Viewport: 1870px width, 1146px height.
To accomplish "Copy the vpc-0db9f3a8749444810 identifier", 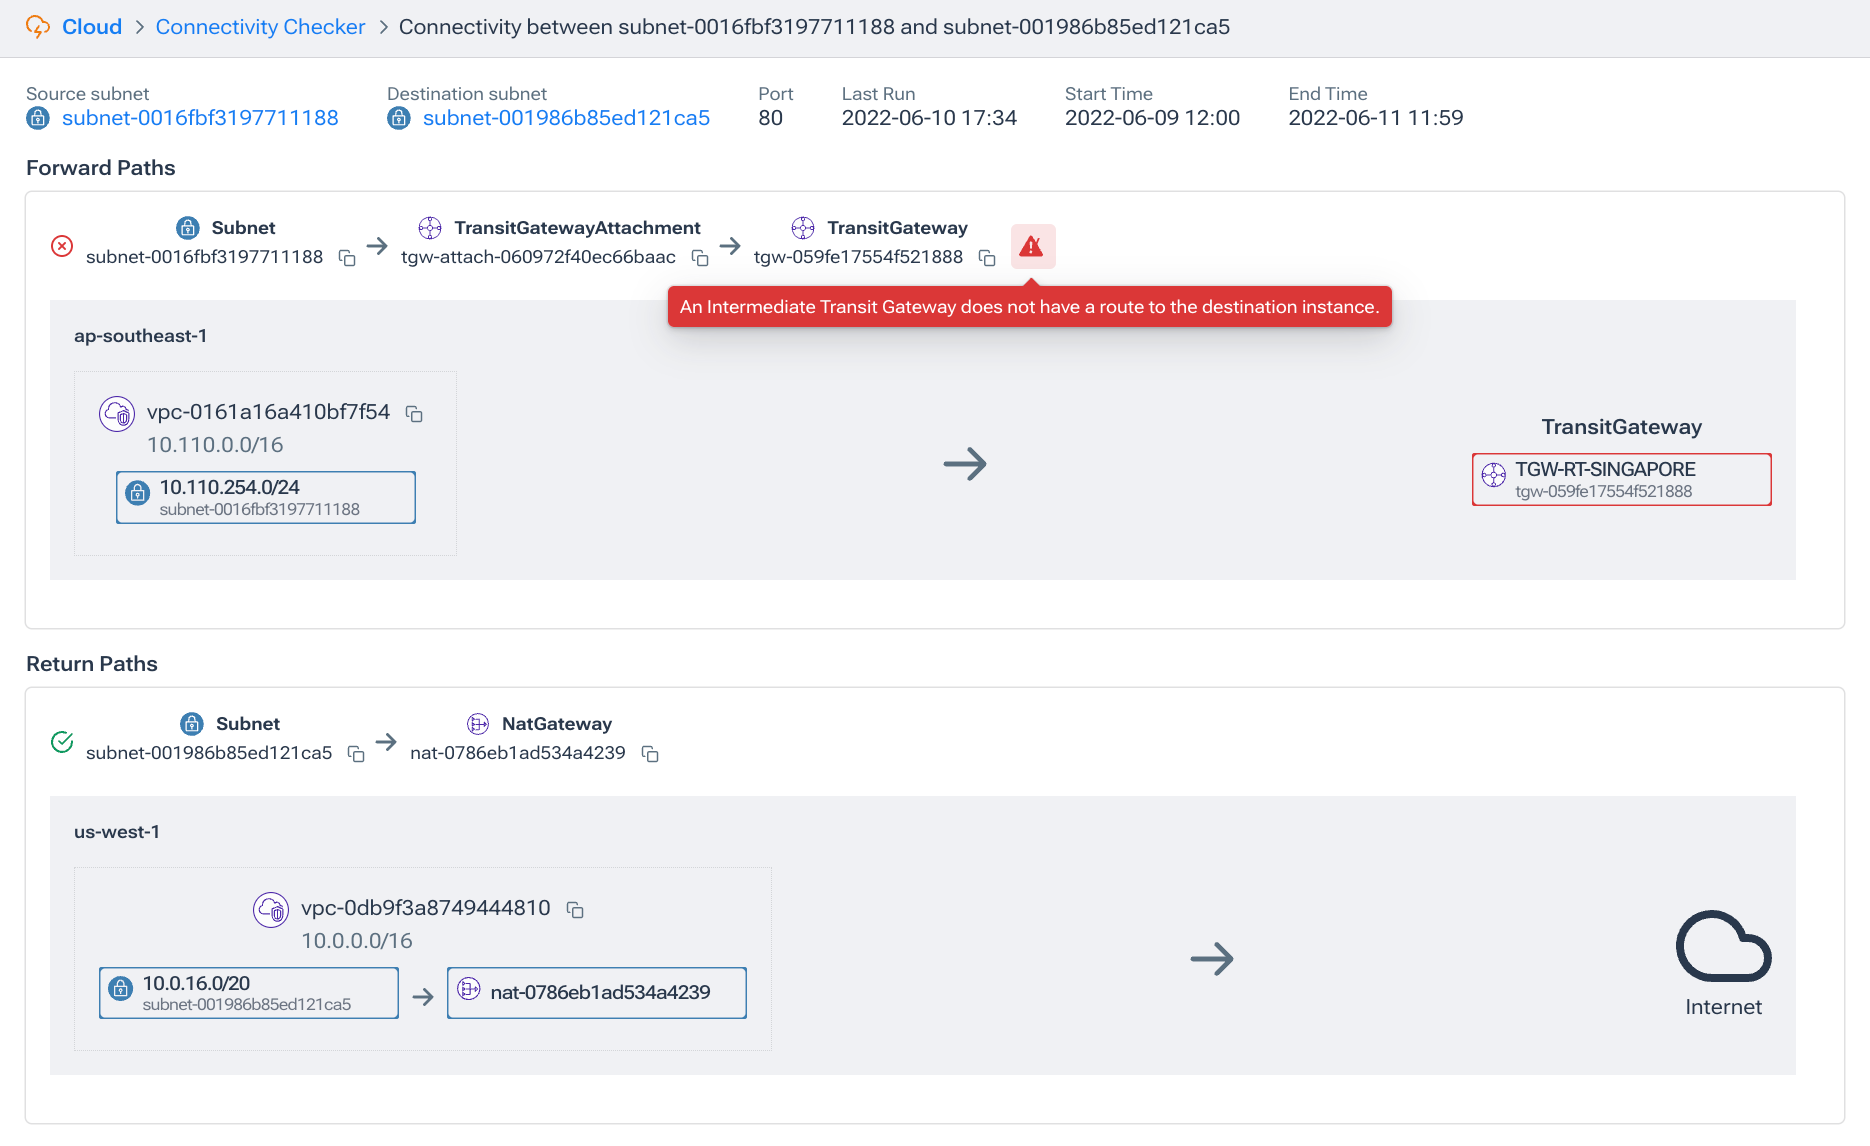I will pyautogui.click(x=574, y=910).
